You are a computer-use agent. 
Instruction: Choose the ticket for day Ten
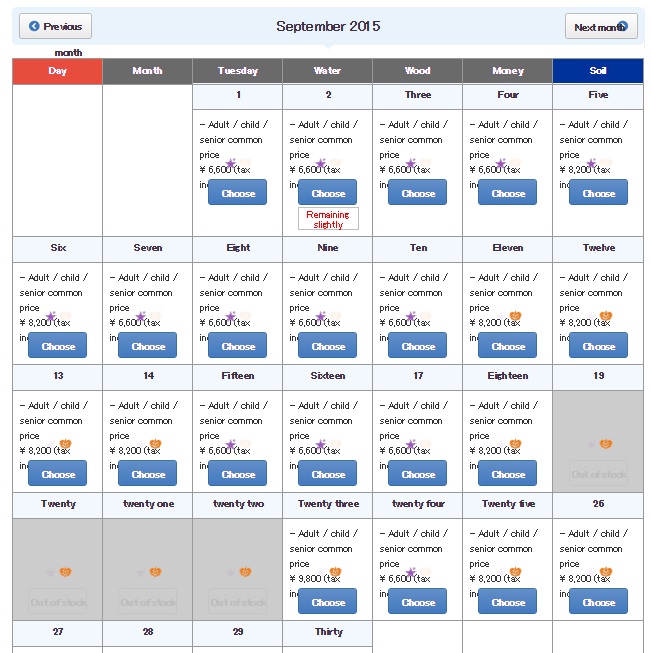tap(417, 345)
